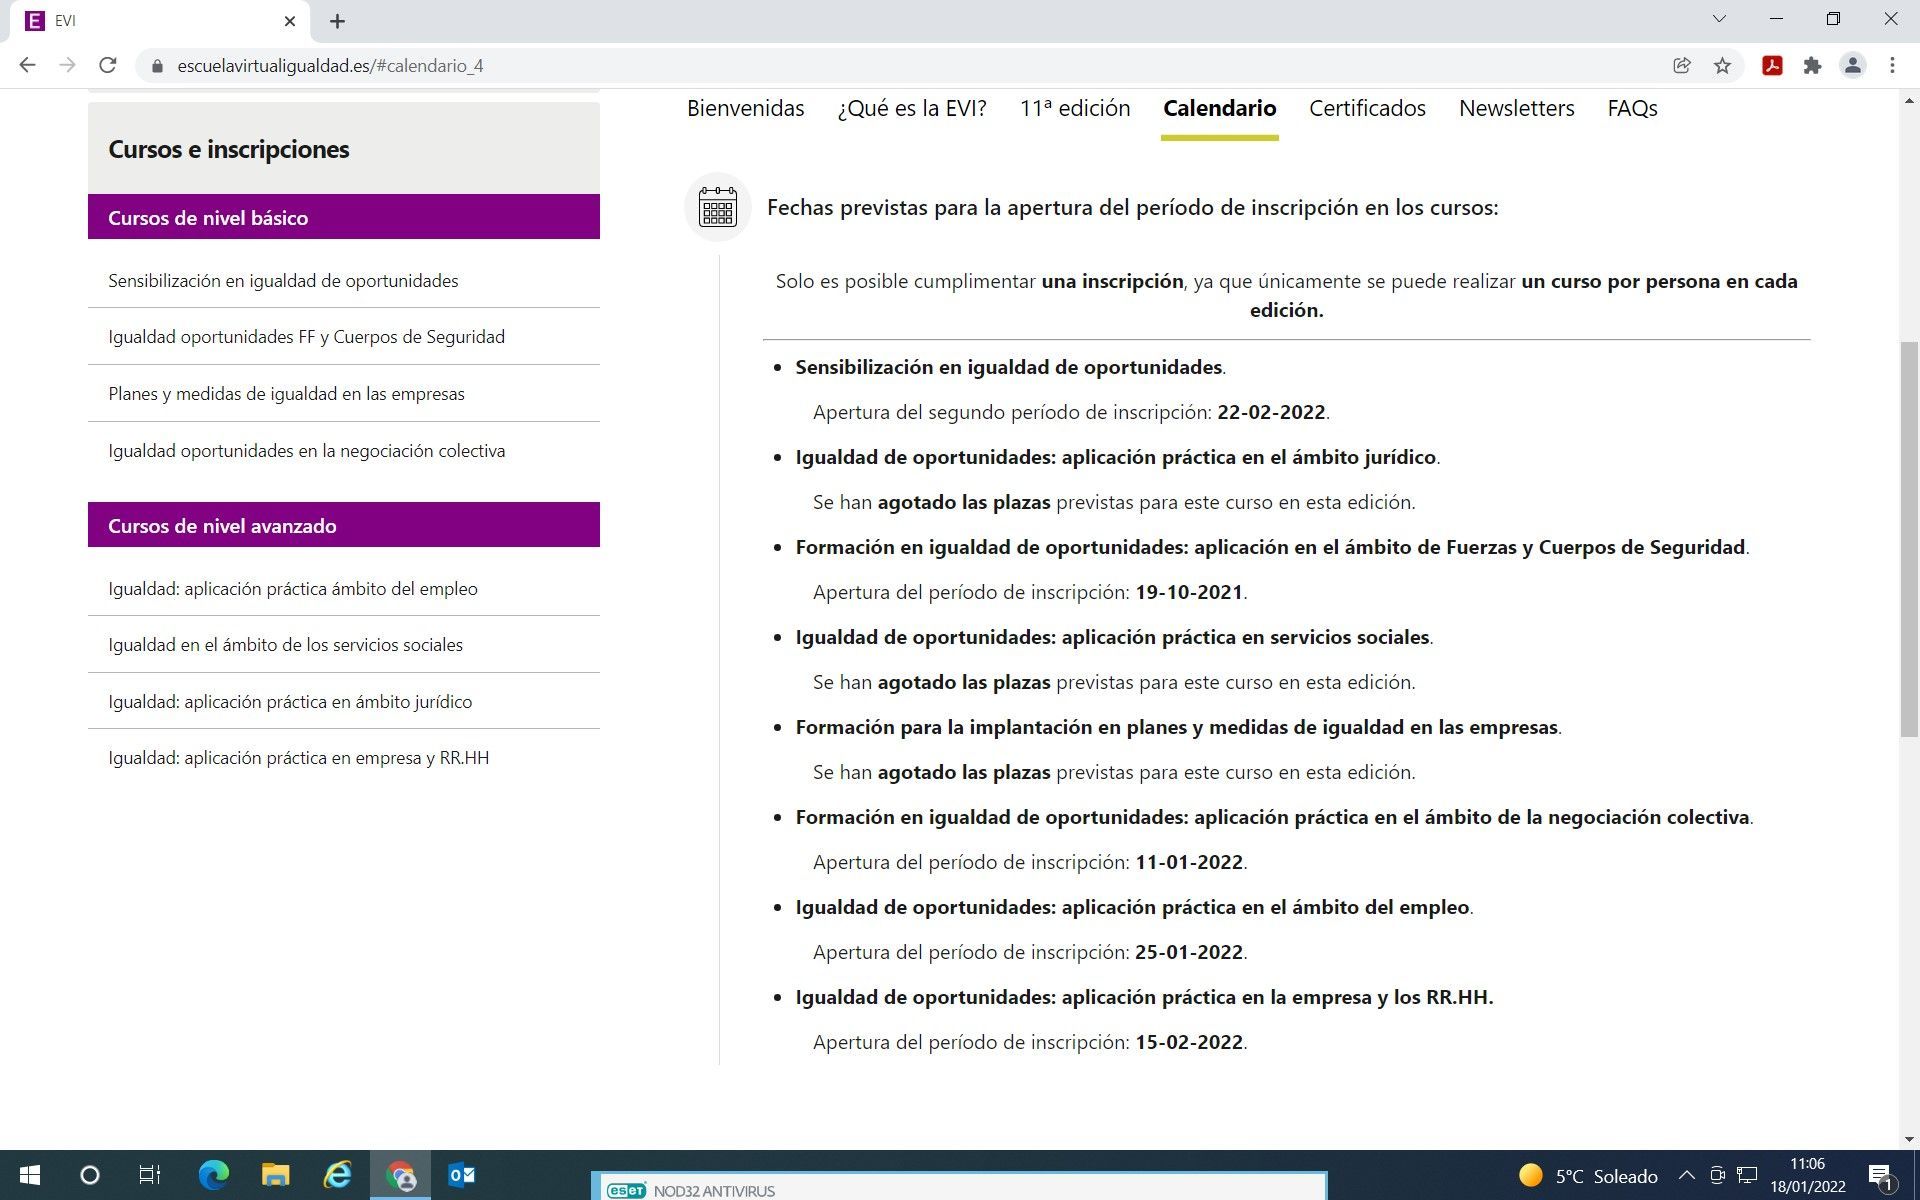Viewport: 1920px width, 1200px height.
Task: Select the 11ª edición tab
Action: [1075, 108]
